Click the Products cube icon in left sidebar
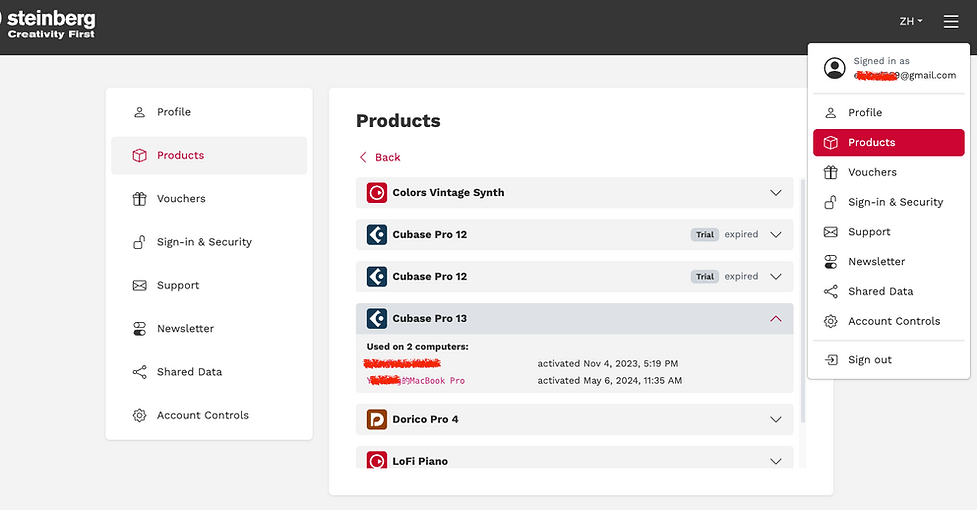The width and height of the screenshot is (977, 510). pos(140,156)
